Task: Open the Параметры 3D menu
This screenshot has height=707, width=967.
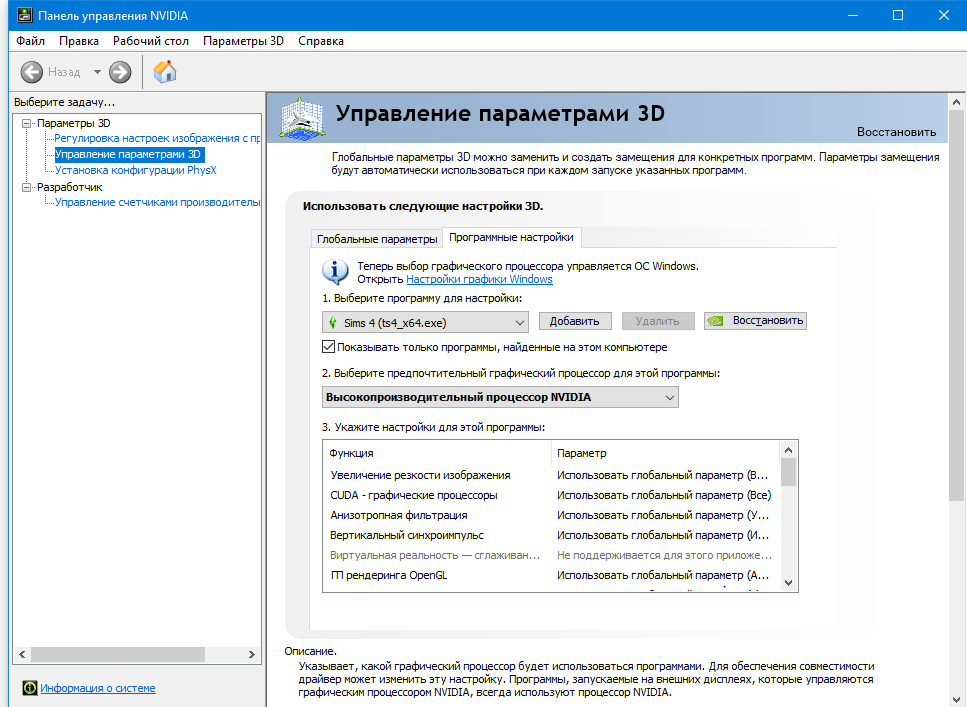Action: (x=243, y=41)
